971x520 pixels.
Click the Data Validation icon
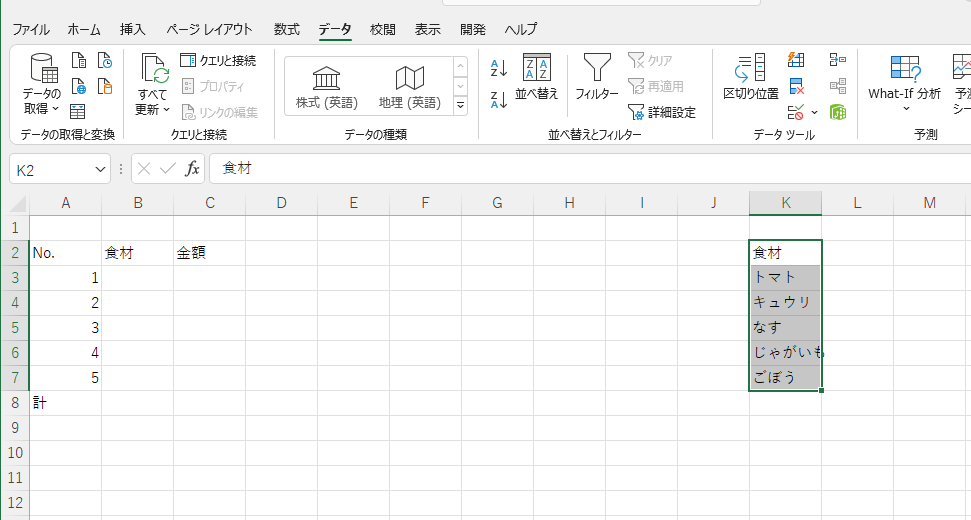click(796, 112)
